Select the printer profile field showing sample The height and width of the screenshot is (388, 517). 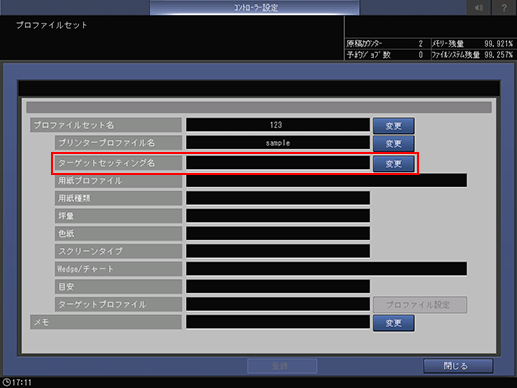pos(278,143)
